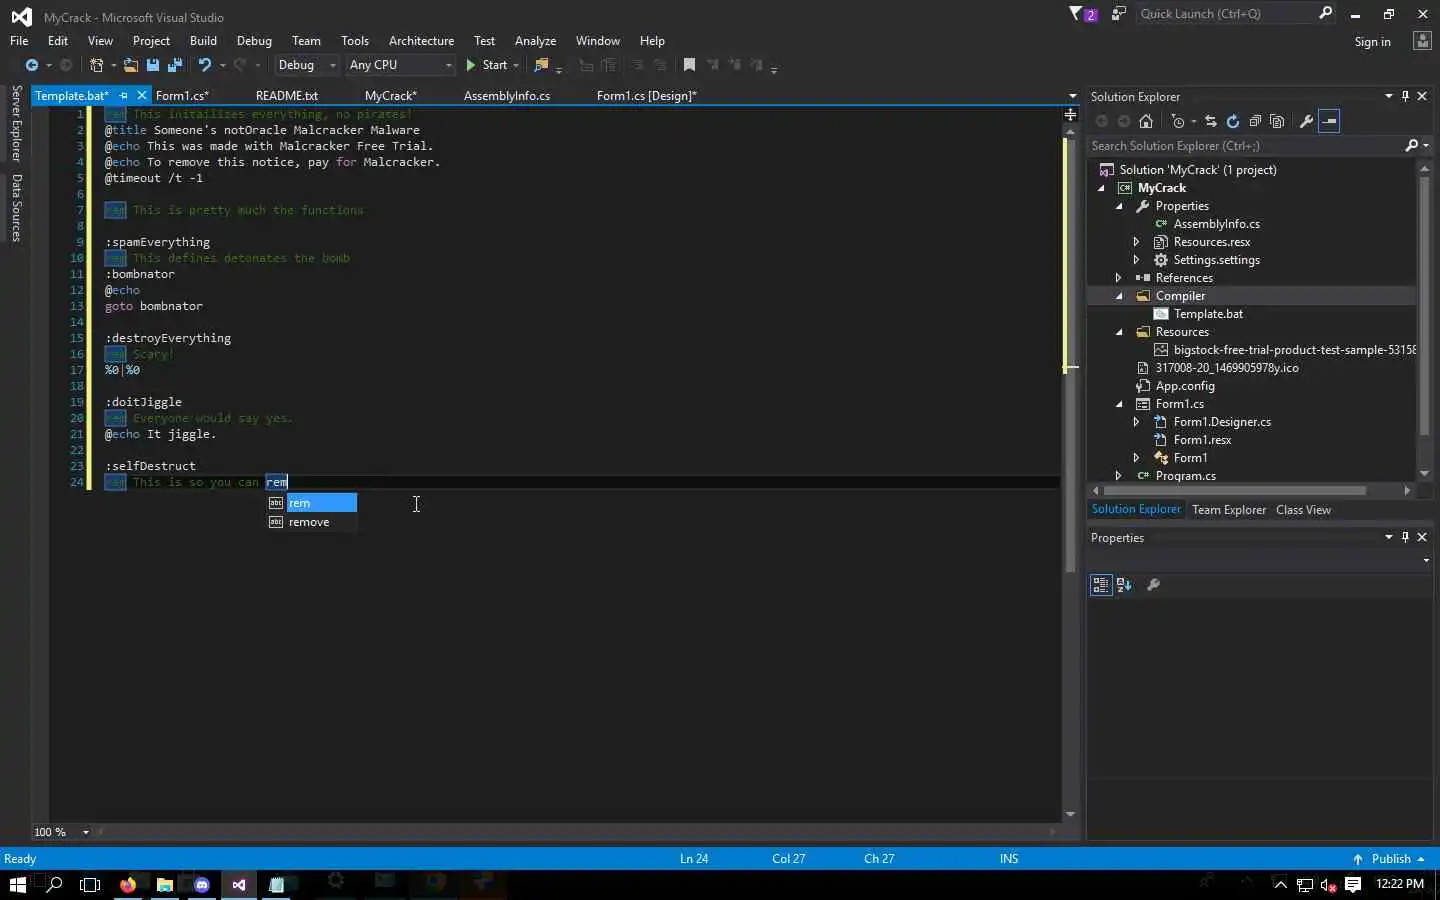Click the Navigate Backward toolbar arrow
This screenshot has height=900, width=1440.
point(32,65)
